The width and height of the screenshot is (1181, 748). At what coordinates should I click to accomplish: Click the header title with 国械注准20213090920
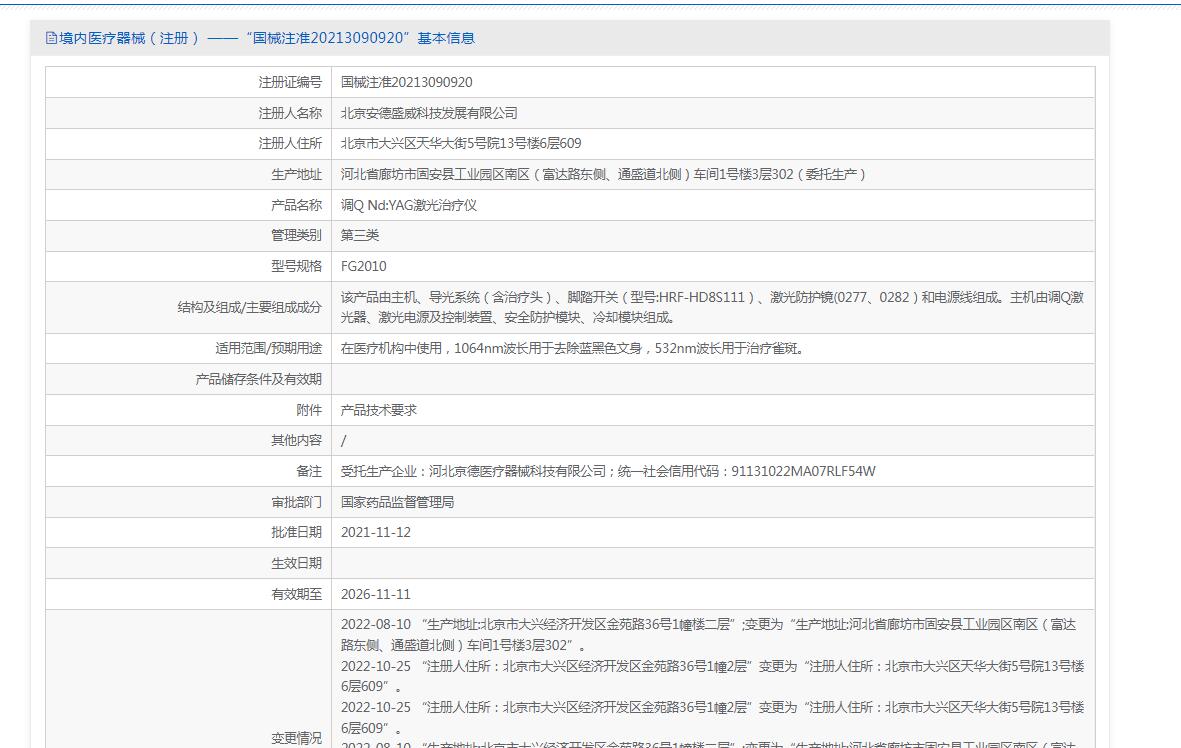click(x=267, y=38)
